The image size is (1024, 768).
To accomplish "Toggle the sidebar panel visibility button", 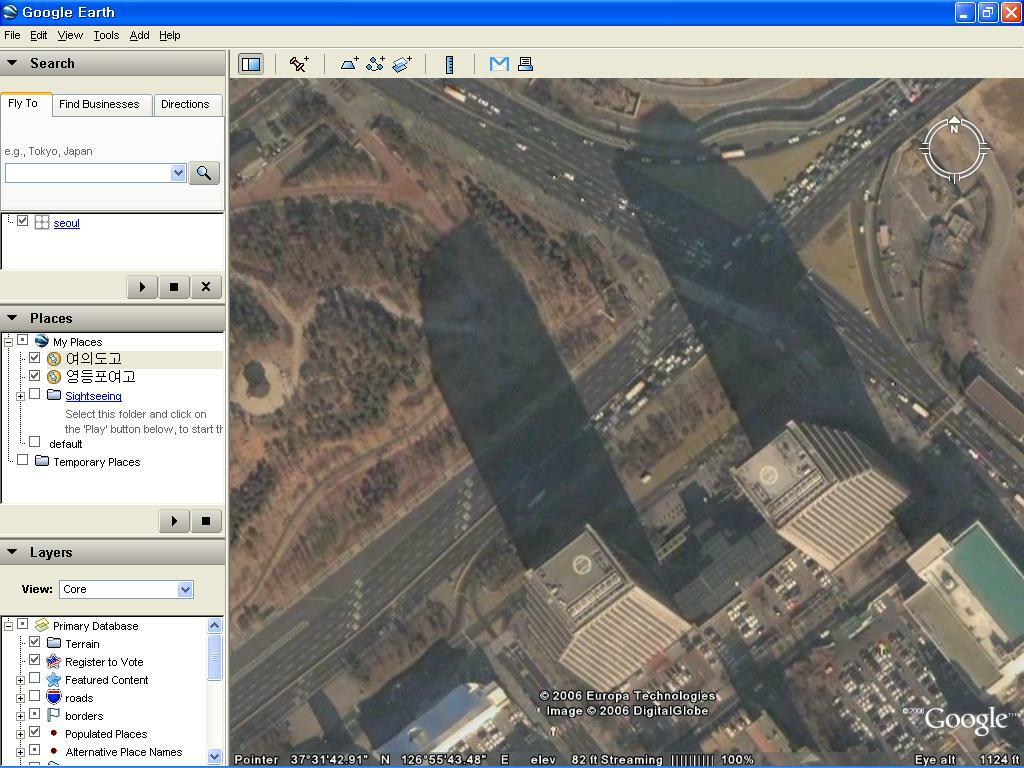I will 250,64.
